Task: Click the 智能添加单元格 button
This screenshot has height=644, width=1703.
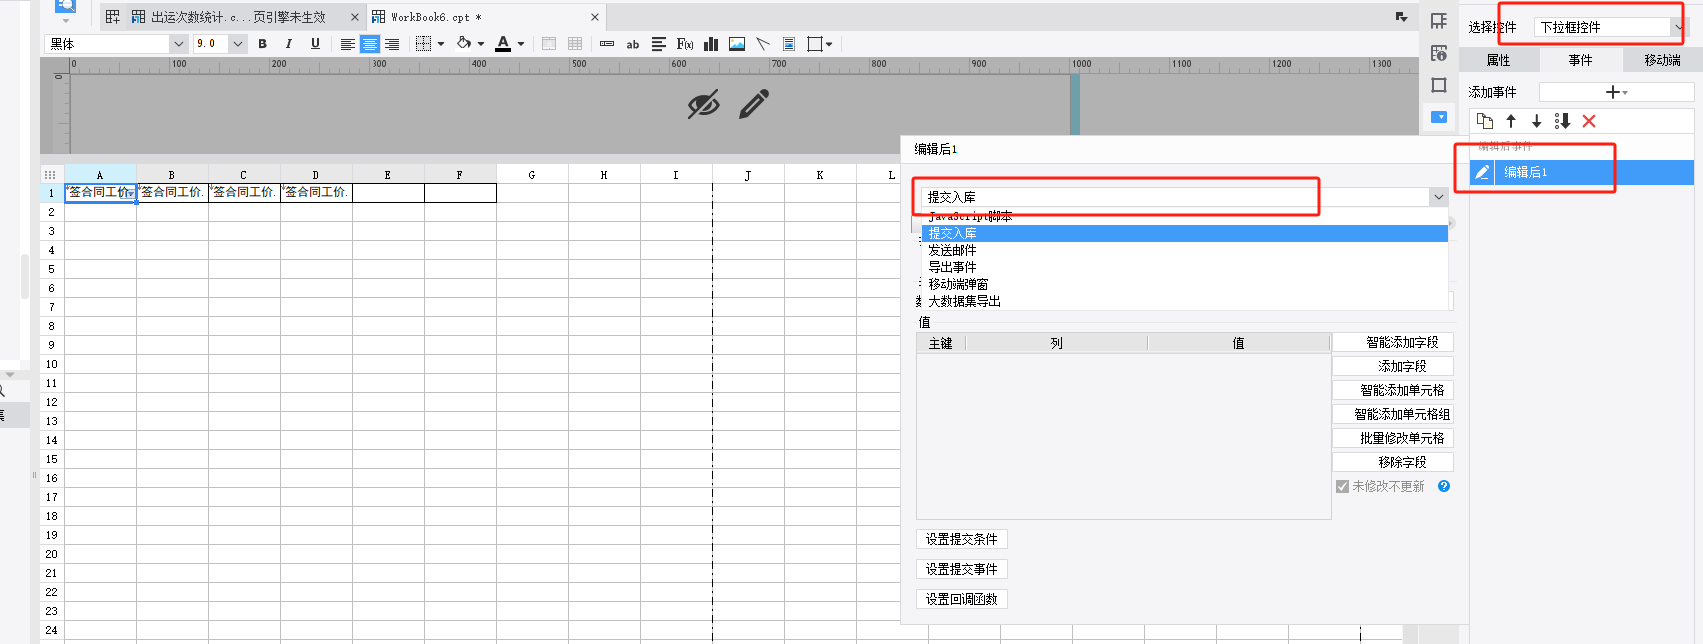Action: (x=1392, y=390)
